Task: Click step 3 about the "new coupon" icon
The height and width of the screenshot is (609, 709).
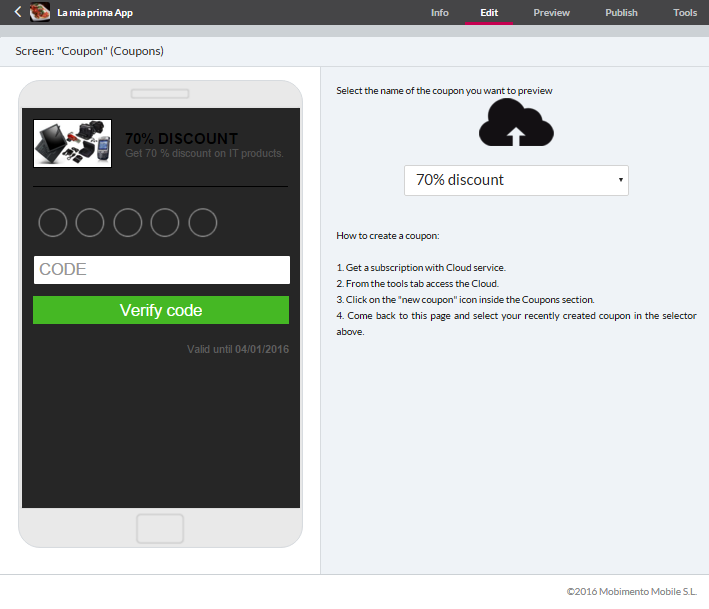Action: (465, 299)
